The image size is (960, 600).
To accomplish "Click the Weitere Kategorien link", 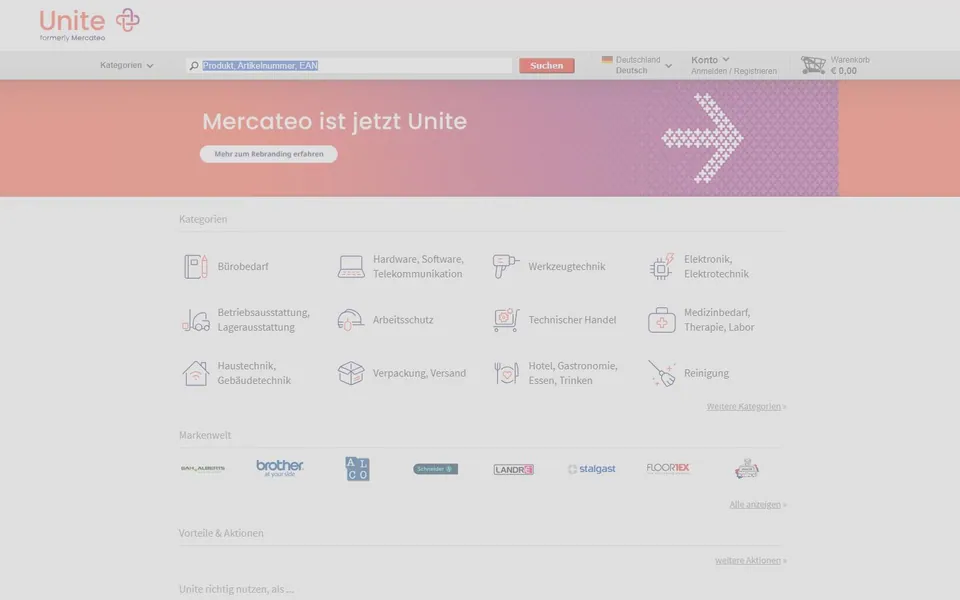I will point(746,407).
